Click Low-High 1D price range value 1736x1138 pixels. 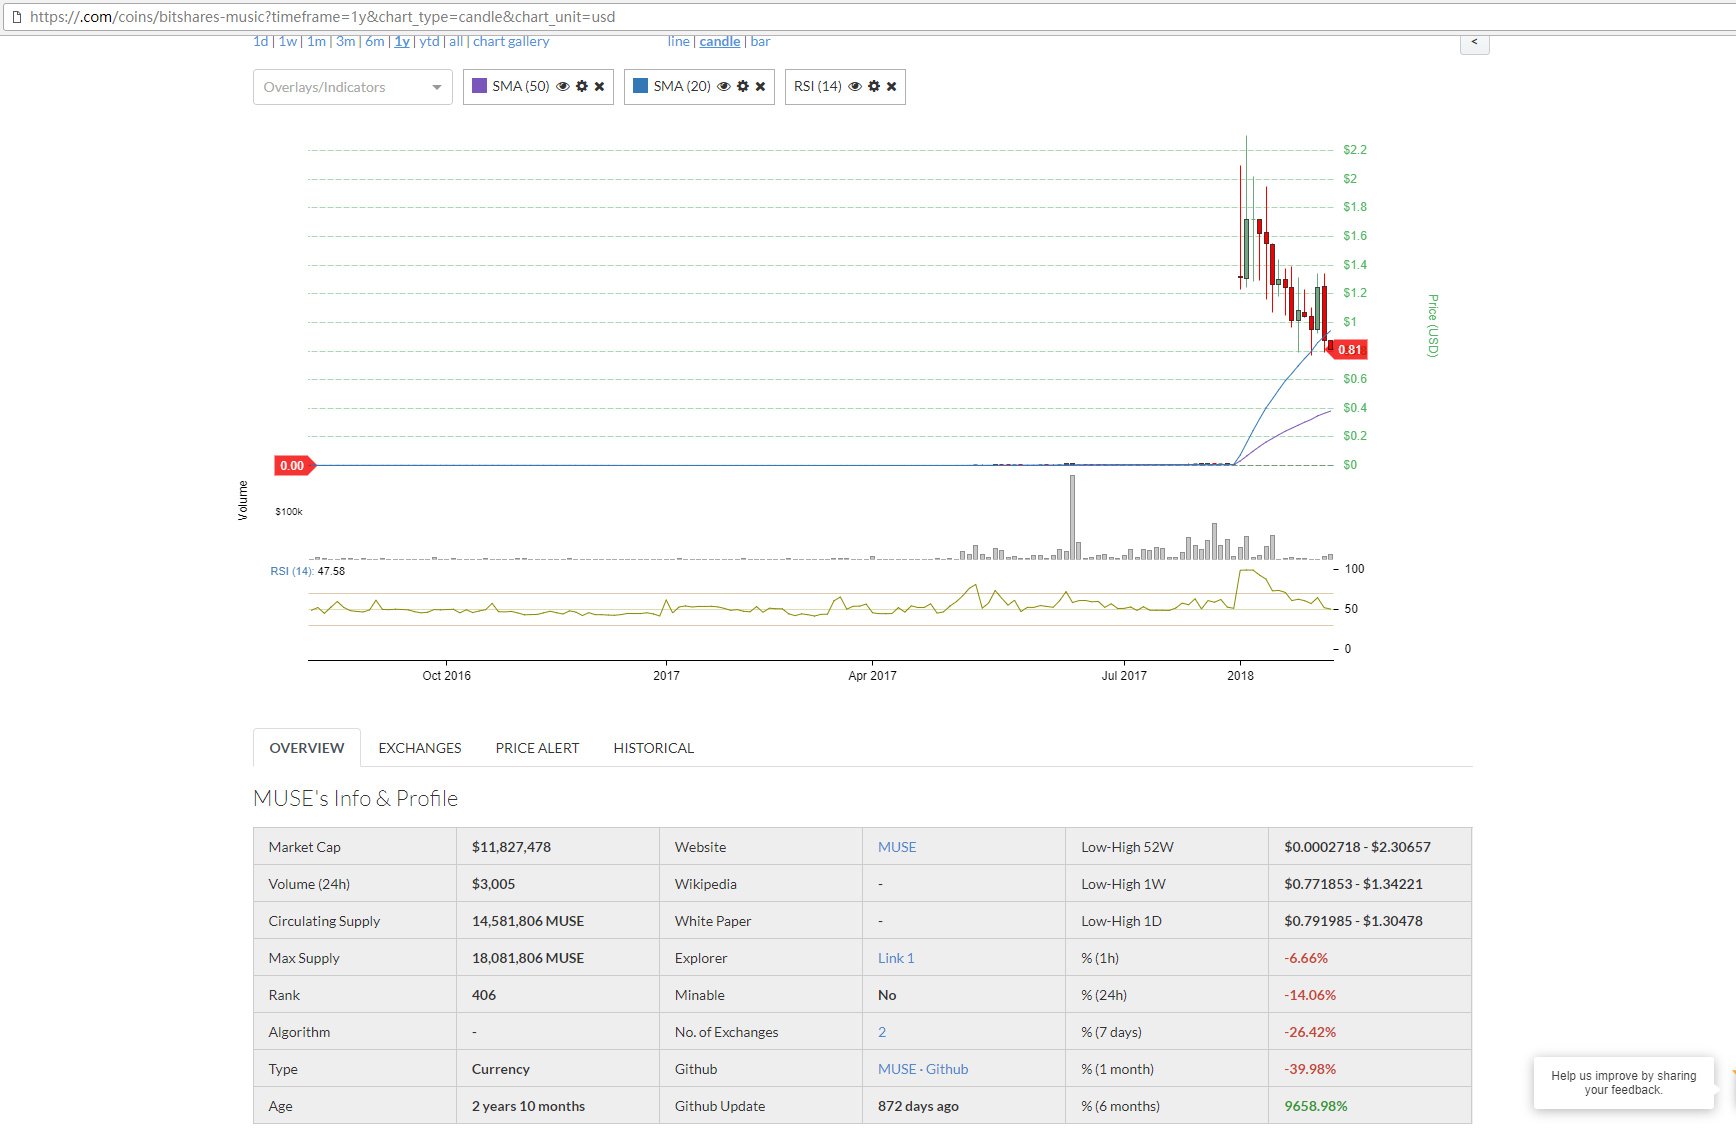tap(1353, 921)
